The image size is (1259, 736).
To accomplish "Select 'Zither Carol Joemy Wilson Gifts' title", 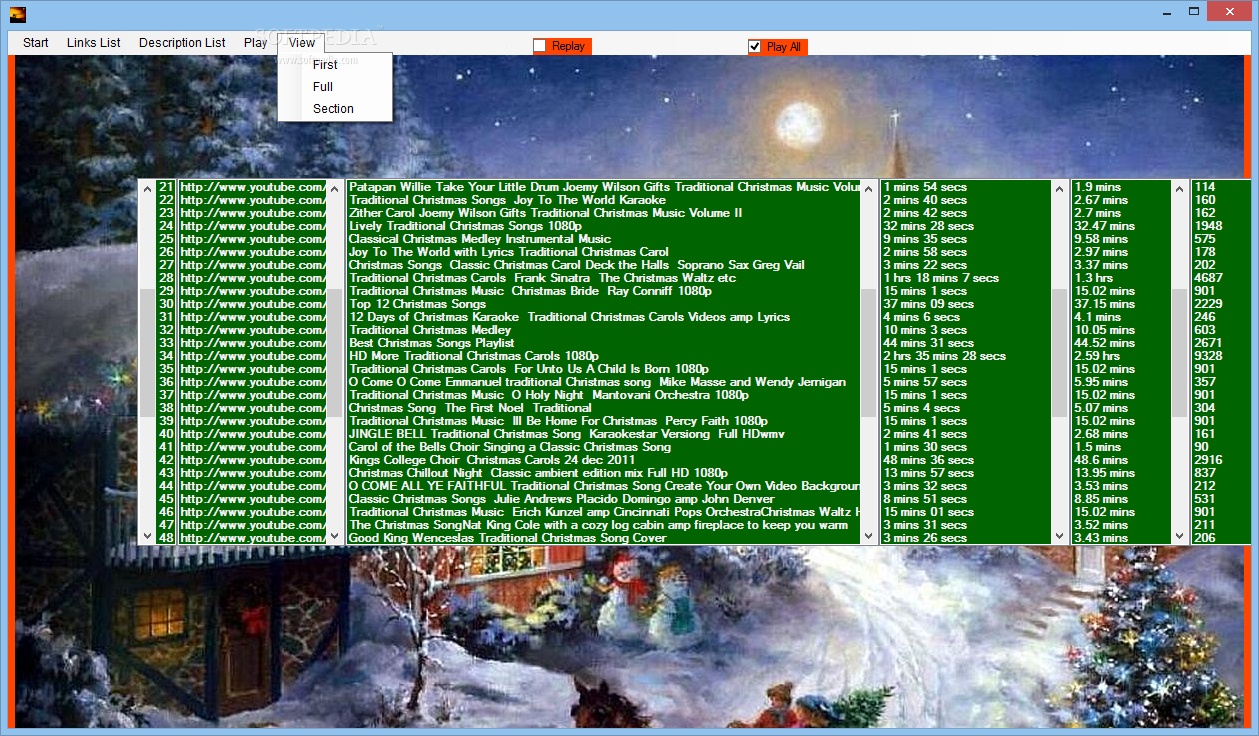I will click(545, 213).
